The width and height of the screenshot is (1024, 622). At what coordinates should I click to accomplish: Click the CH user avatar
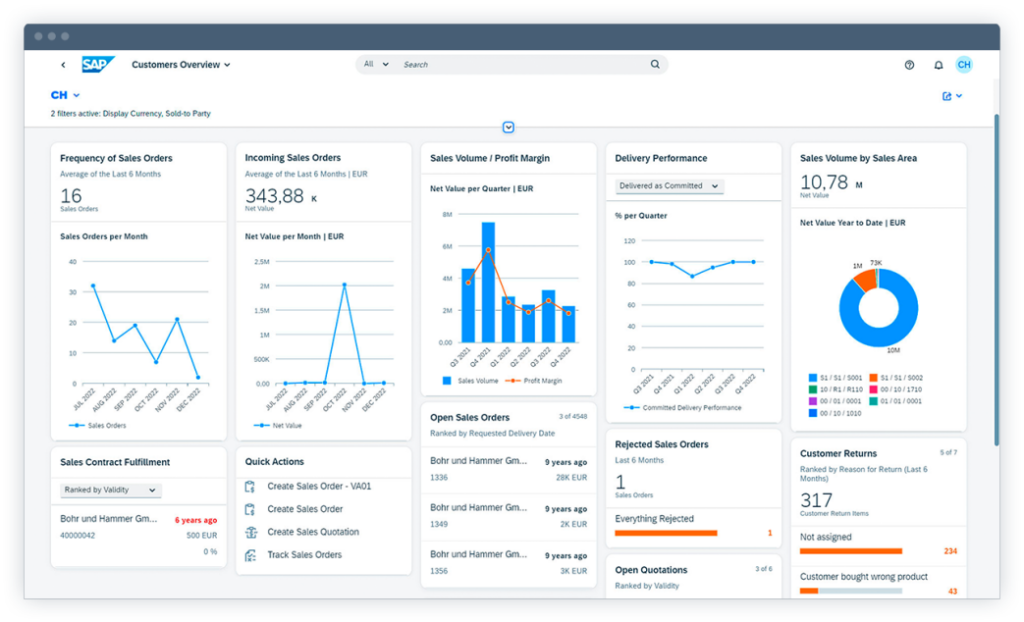(x=963, y=64)
